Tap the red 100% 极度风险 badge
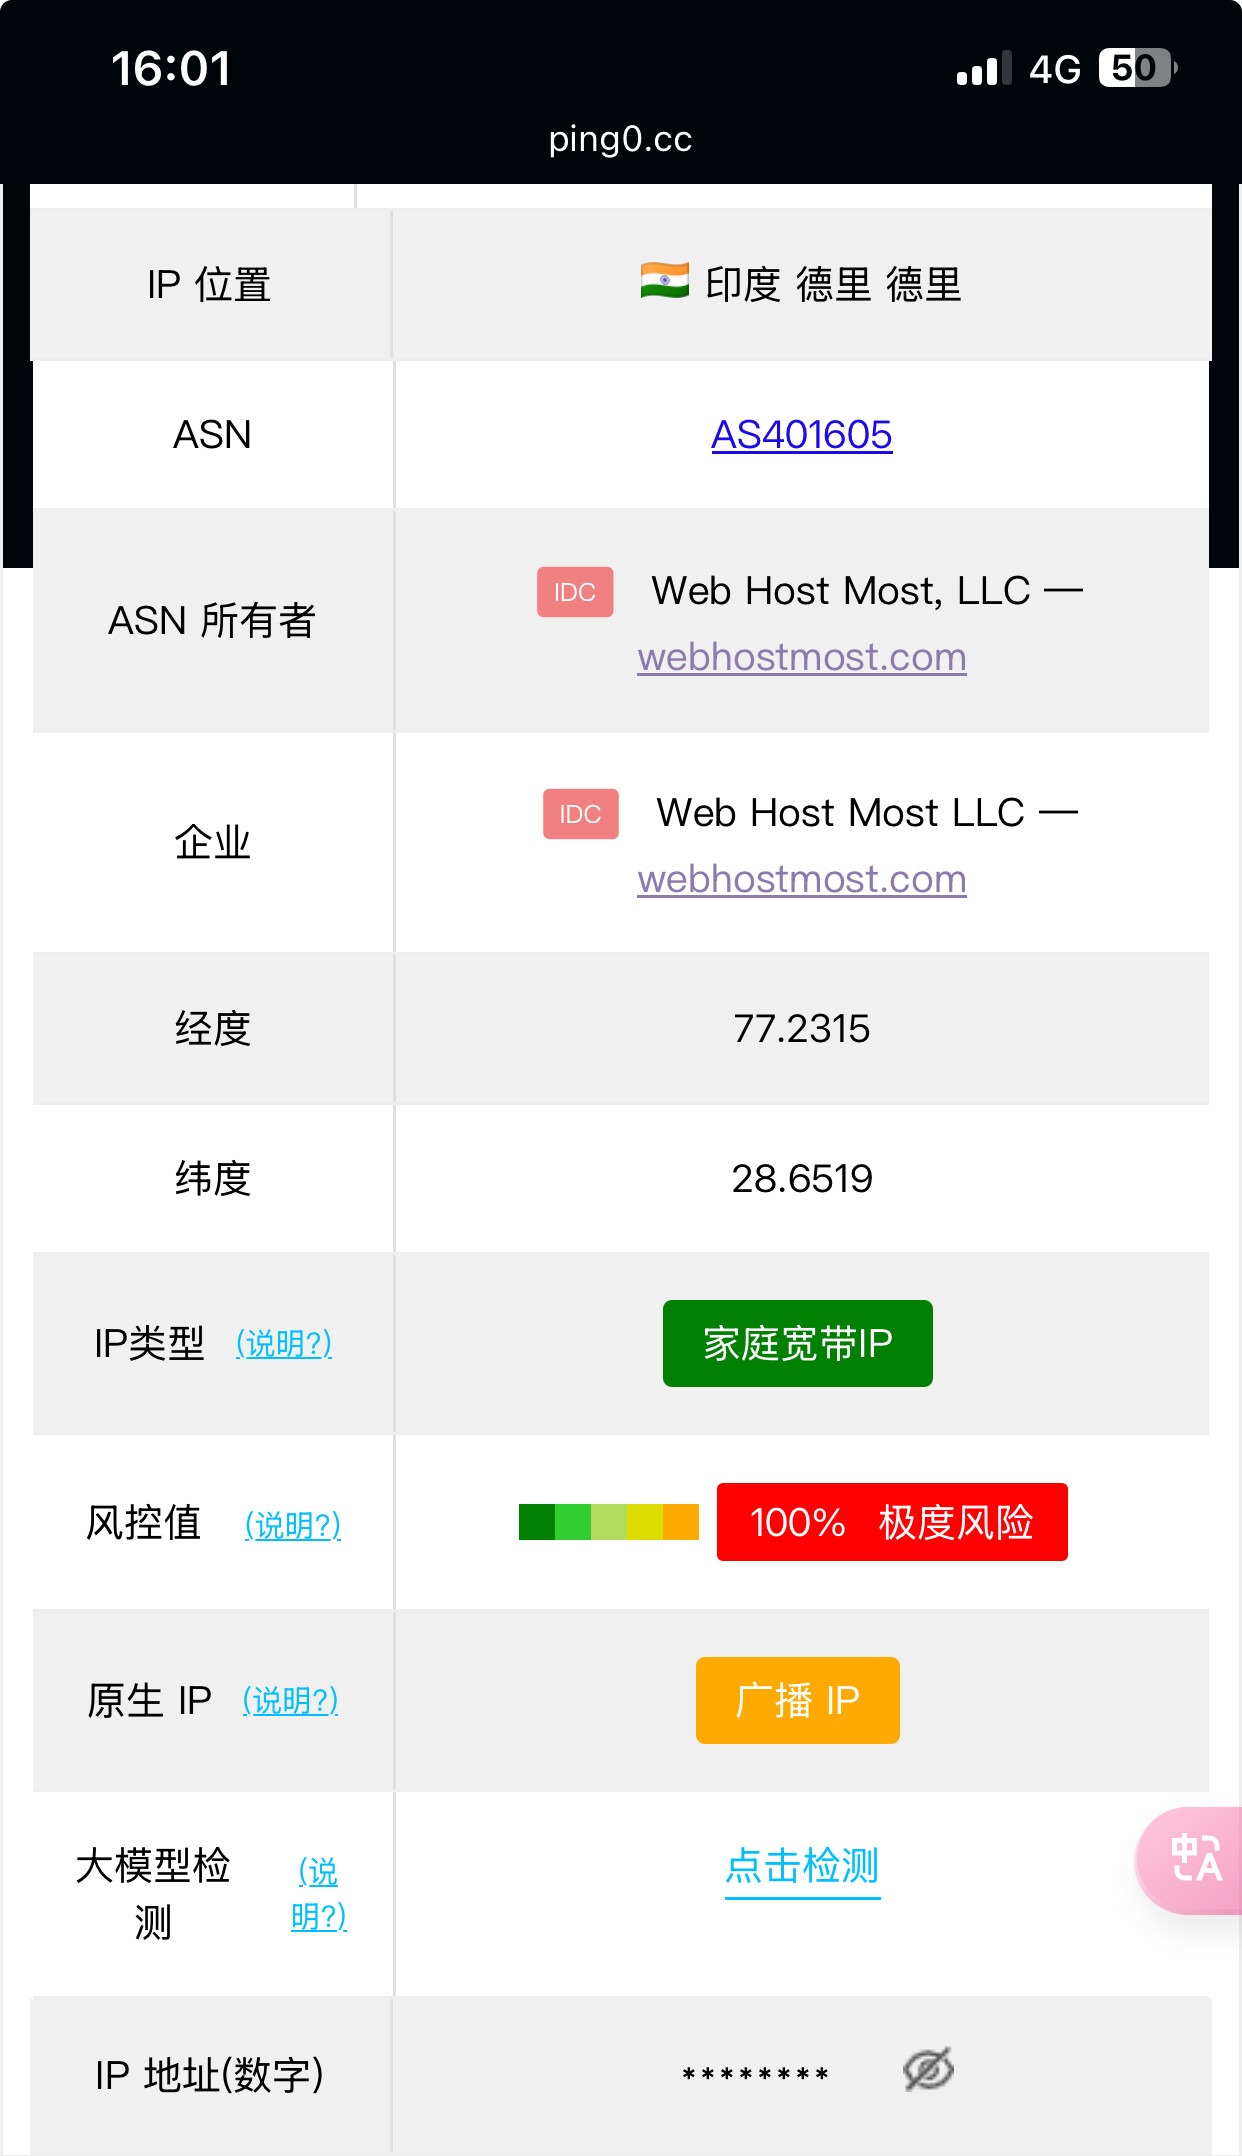 (x=891, y=1522)
